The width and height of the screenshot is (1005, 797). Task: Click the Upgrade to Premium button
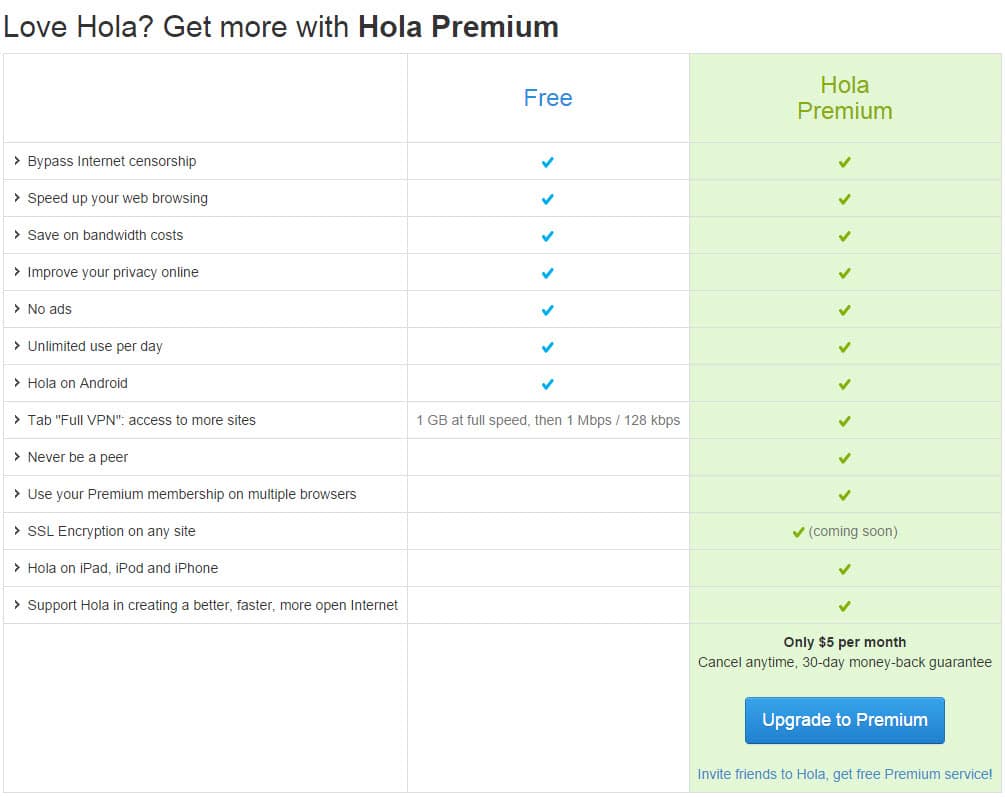pos(844,720)
